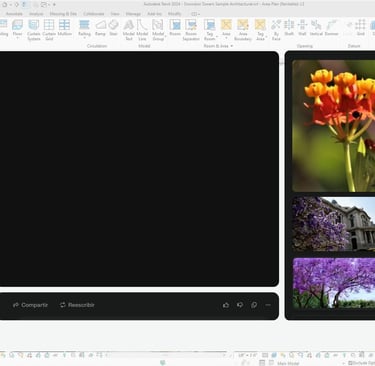Select the Model Group tool
The image size is (375, 366).
click(x=158, y=30)
